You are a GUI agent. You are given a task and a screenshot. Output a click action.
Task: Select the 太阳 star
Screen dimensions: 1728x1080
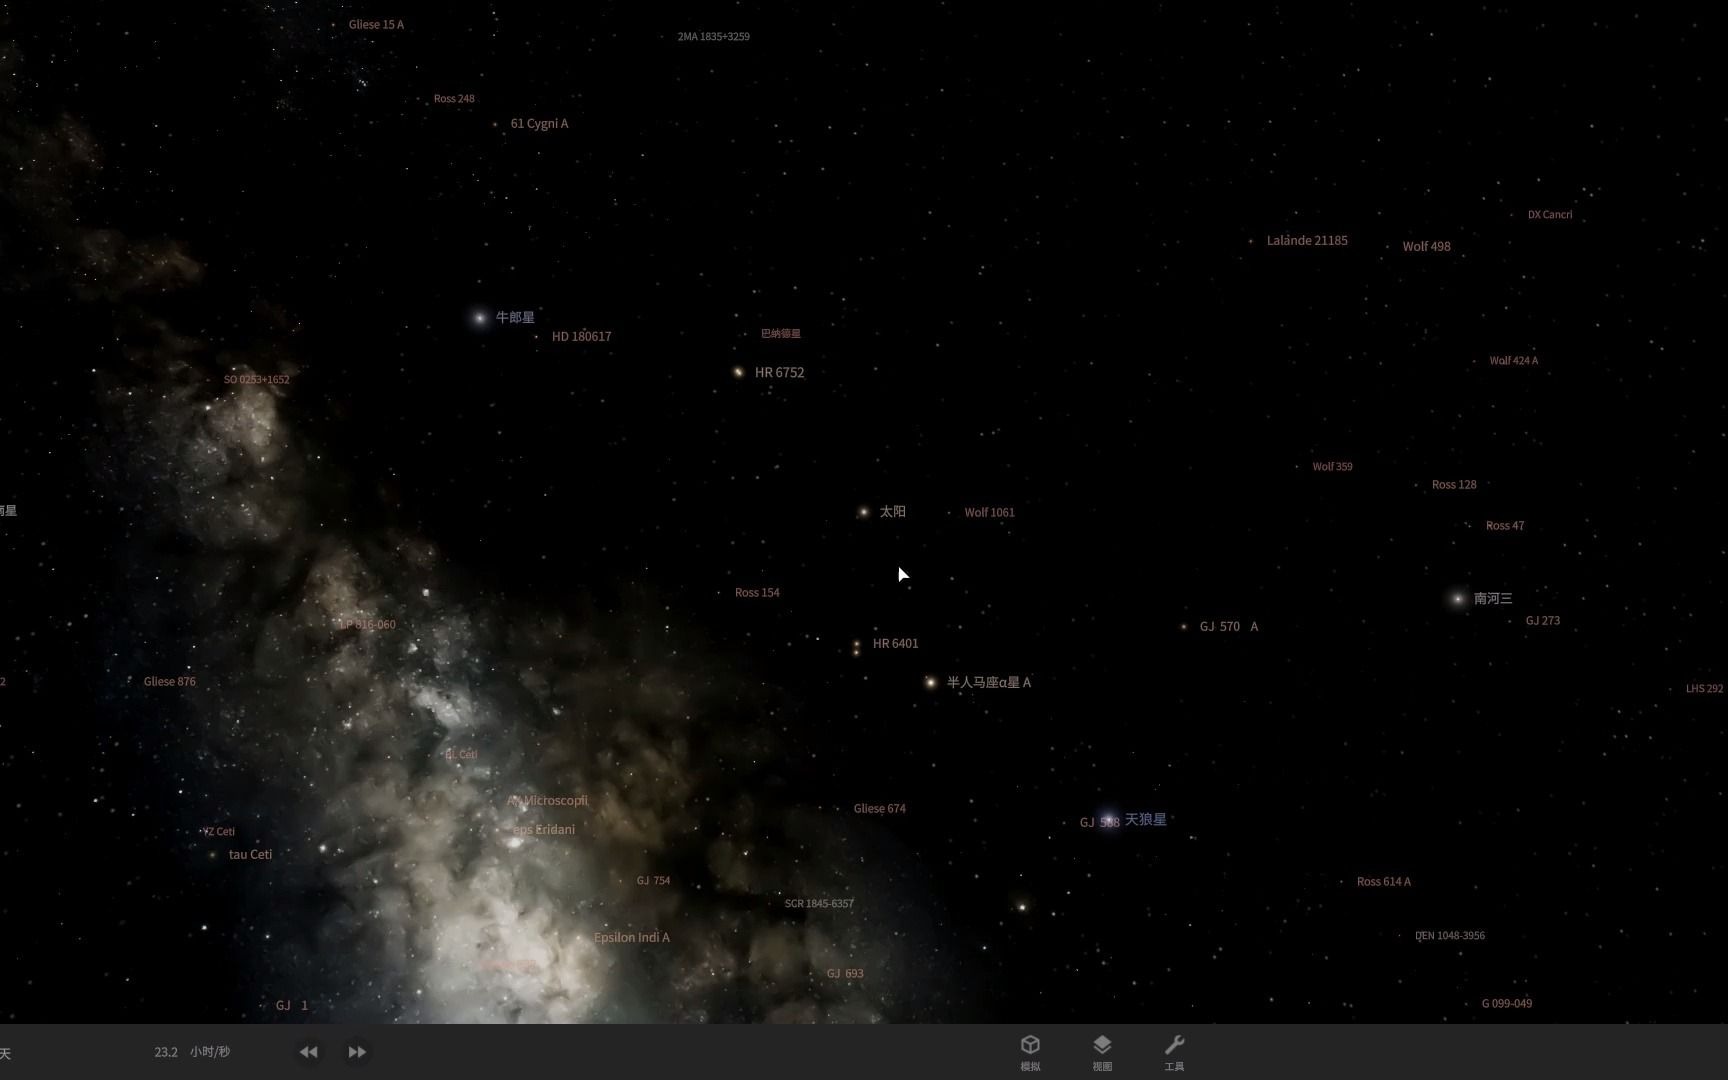[x=863, y=512]
